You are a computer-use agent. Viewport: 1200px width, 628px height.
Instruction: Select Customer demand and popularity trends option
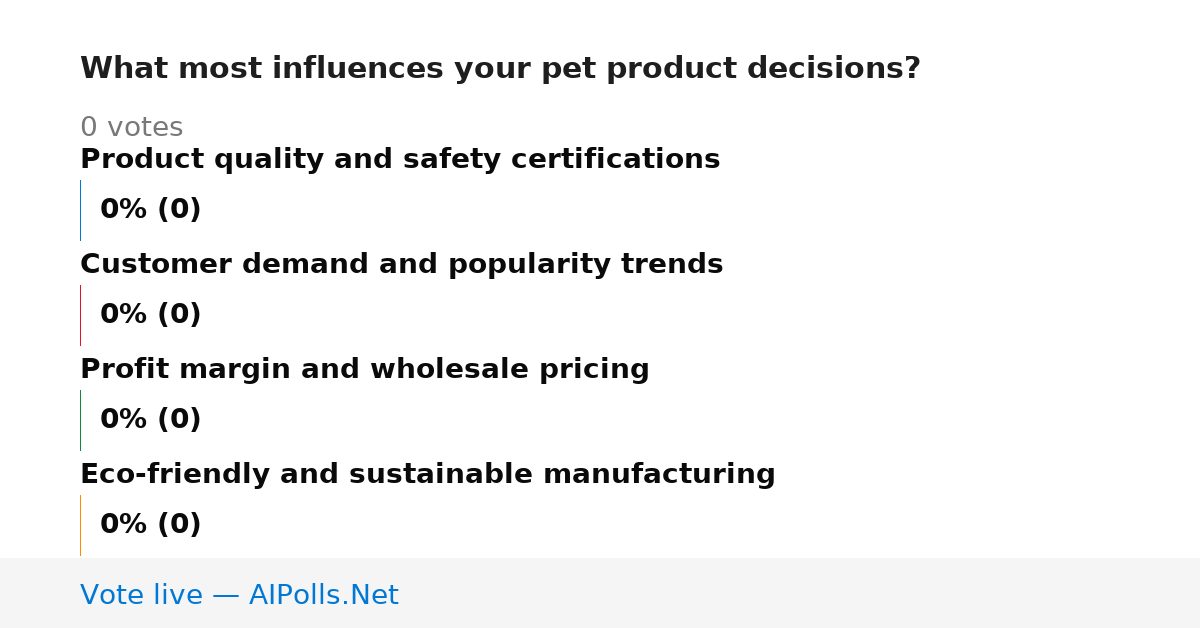pyautogui.click(x=401, y=265)
